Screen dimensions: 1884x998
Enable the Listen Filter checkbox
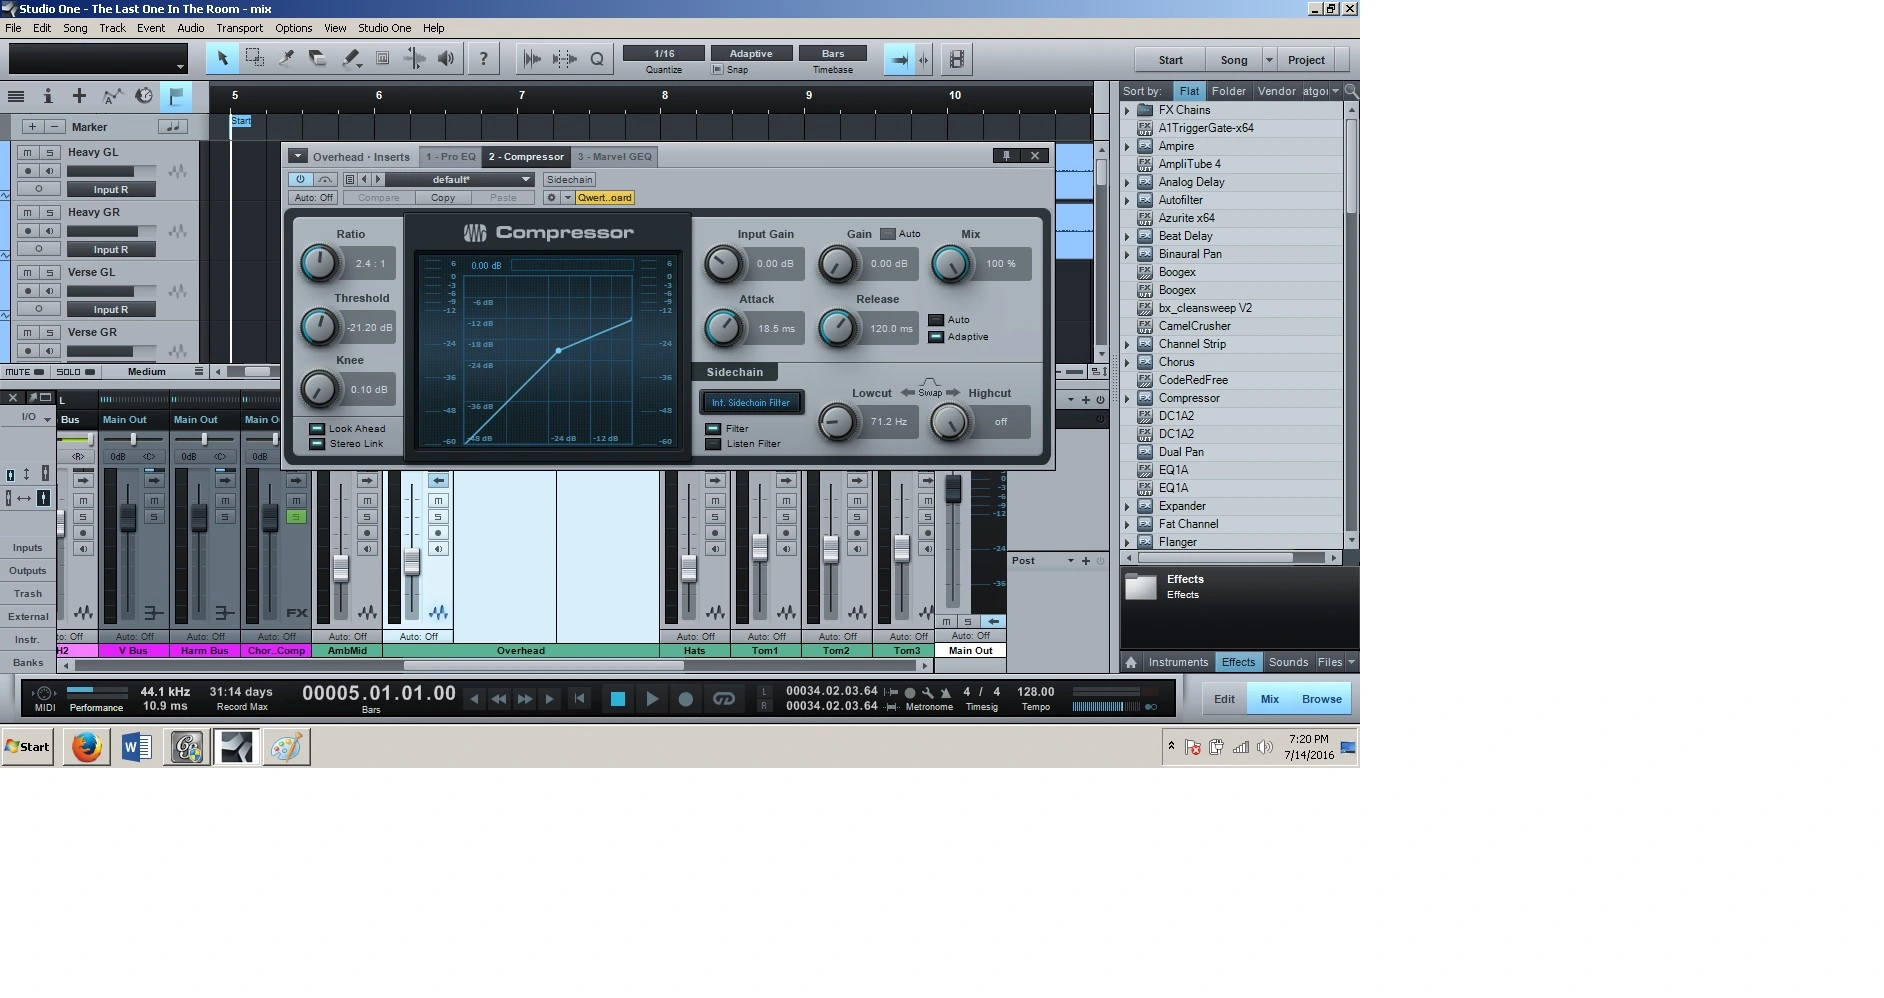click(713, 444)
